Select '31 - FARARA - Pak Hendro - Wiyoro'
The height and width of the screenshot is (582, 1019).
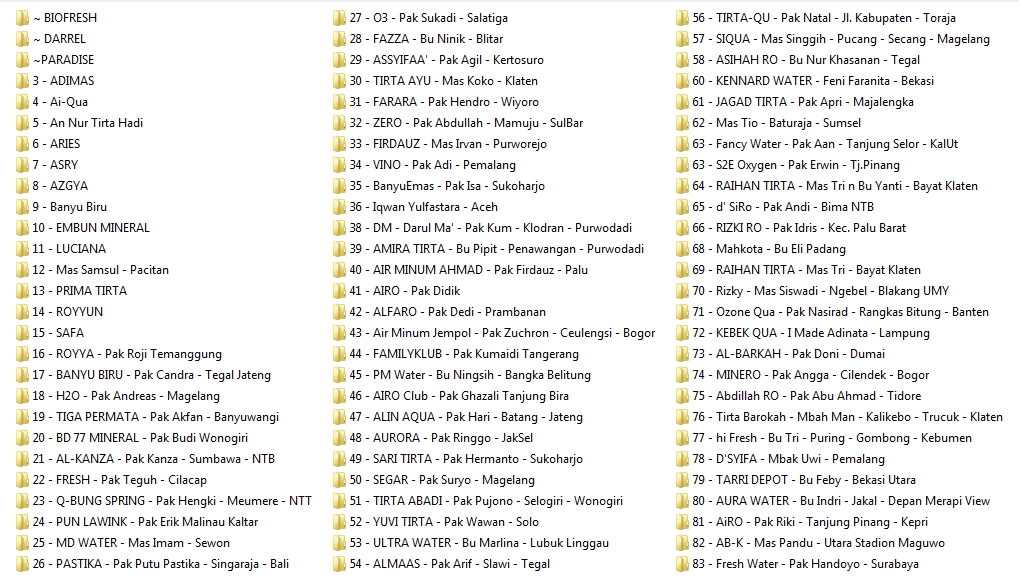click(445, 102)
